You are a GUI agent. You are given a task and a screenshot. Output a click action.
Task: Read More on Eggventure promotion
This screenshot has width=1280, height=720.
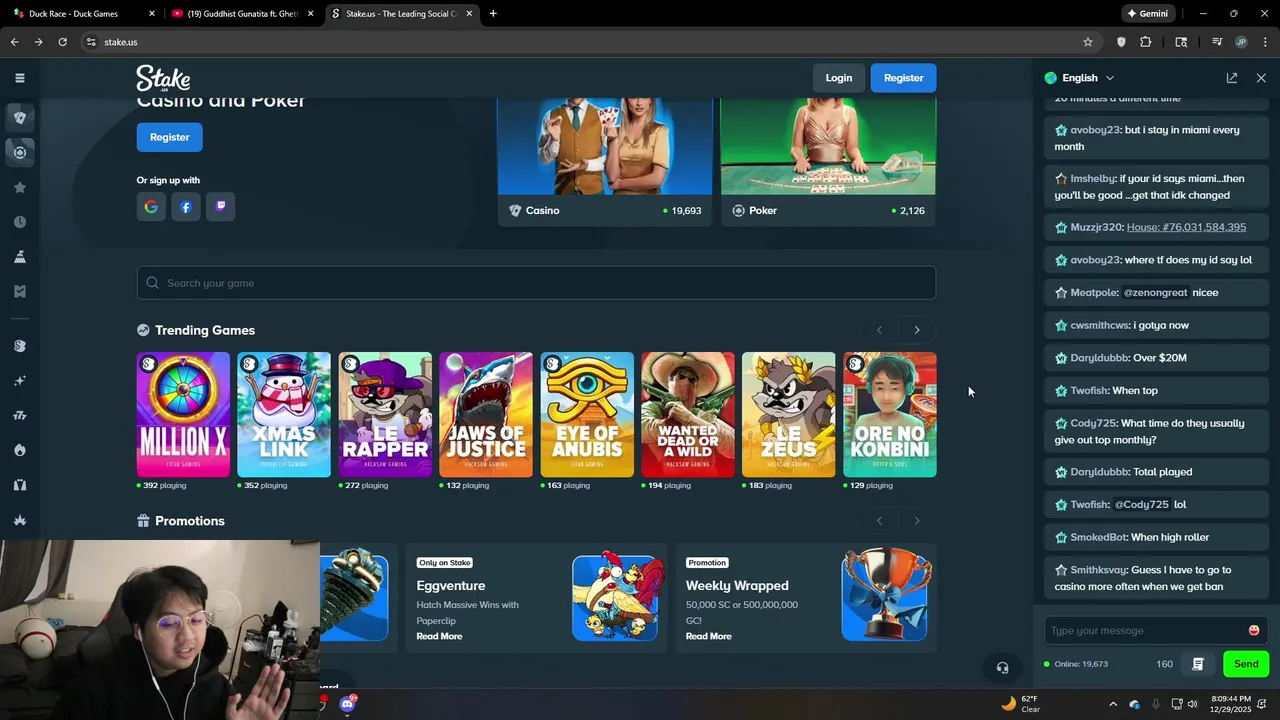439,636
